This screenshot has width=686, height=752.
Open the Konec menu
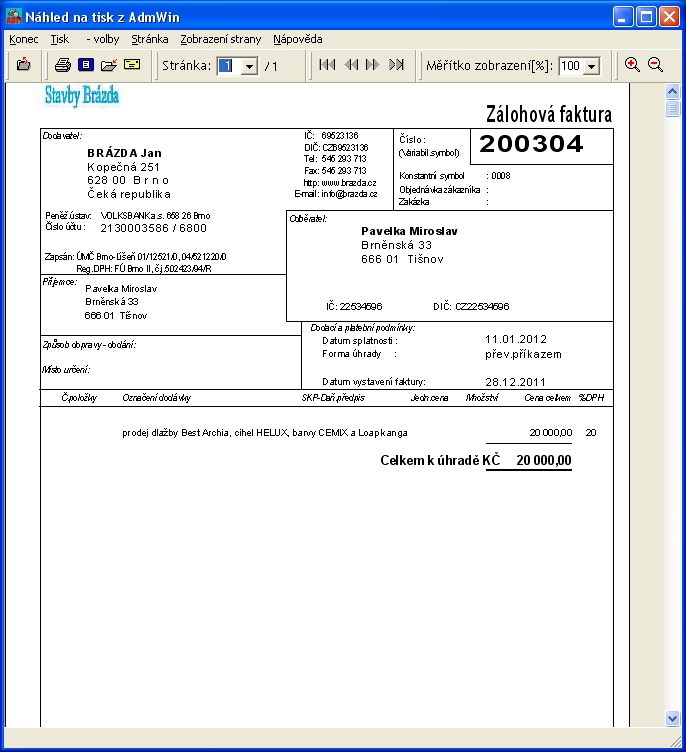pyautogui.click(x=24, y=39)
